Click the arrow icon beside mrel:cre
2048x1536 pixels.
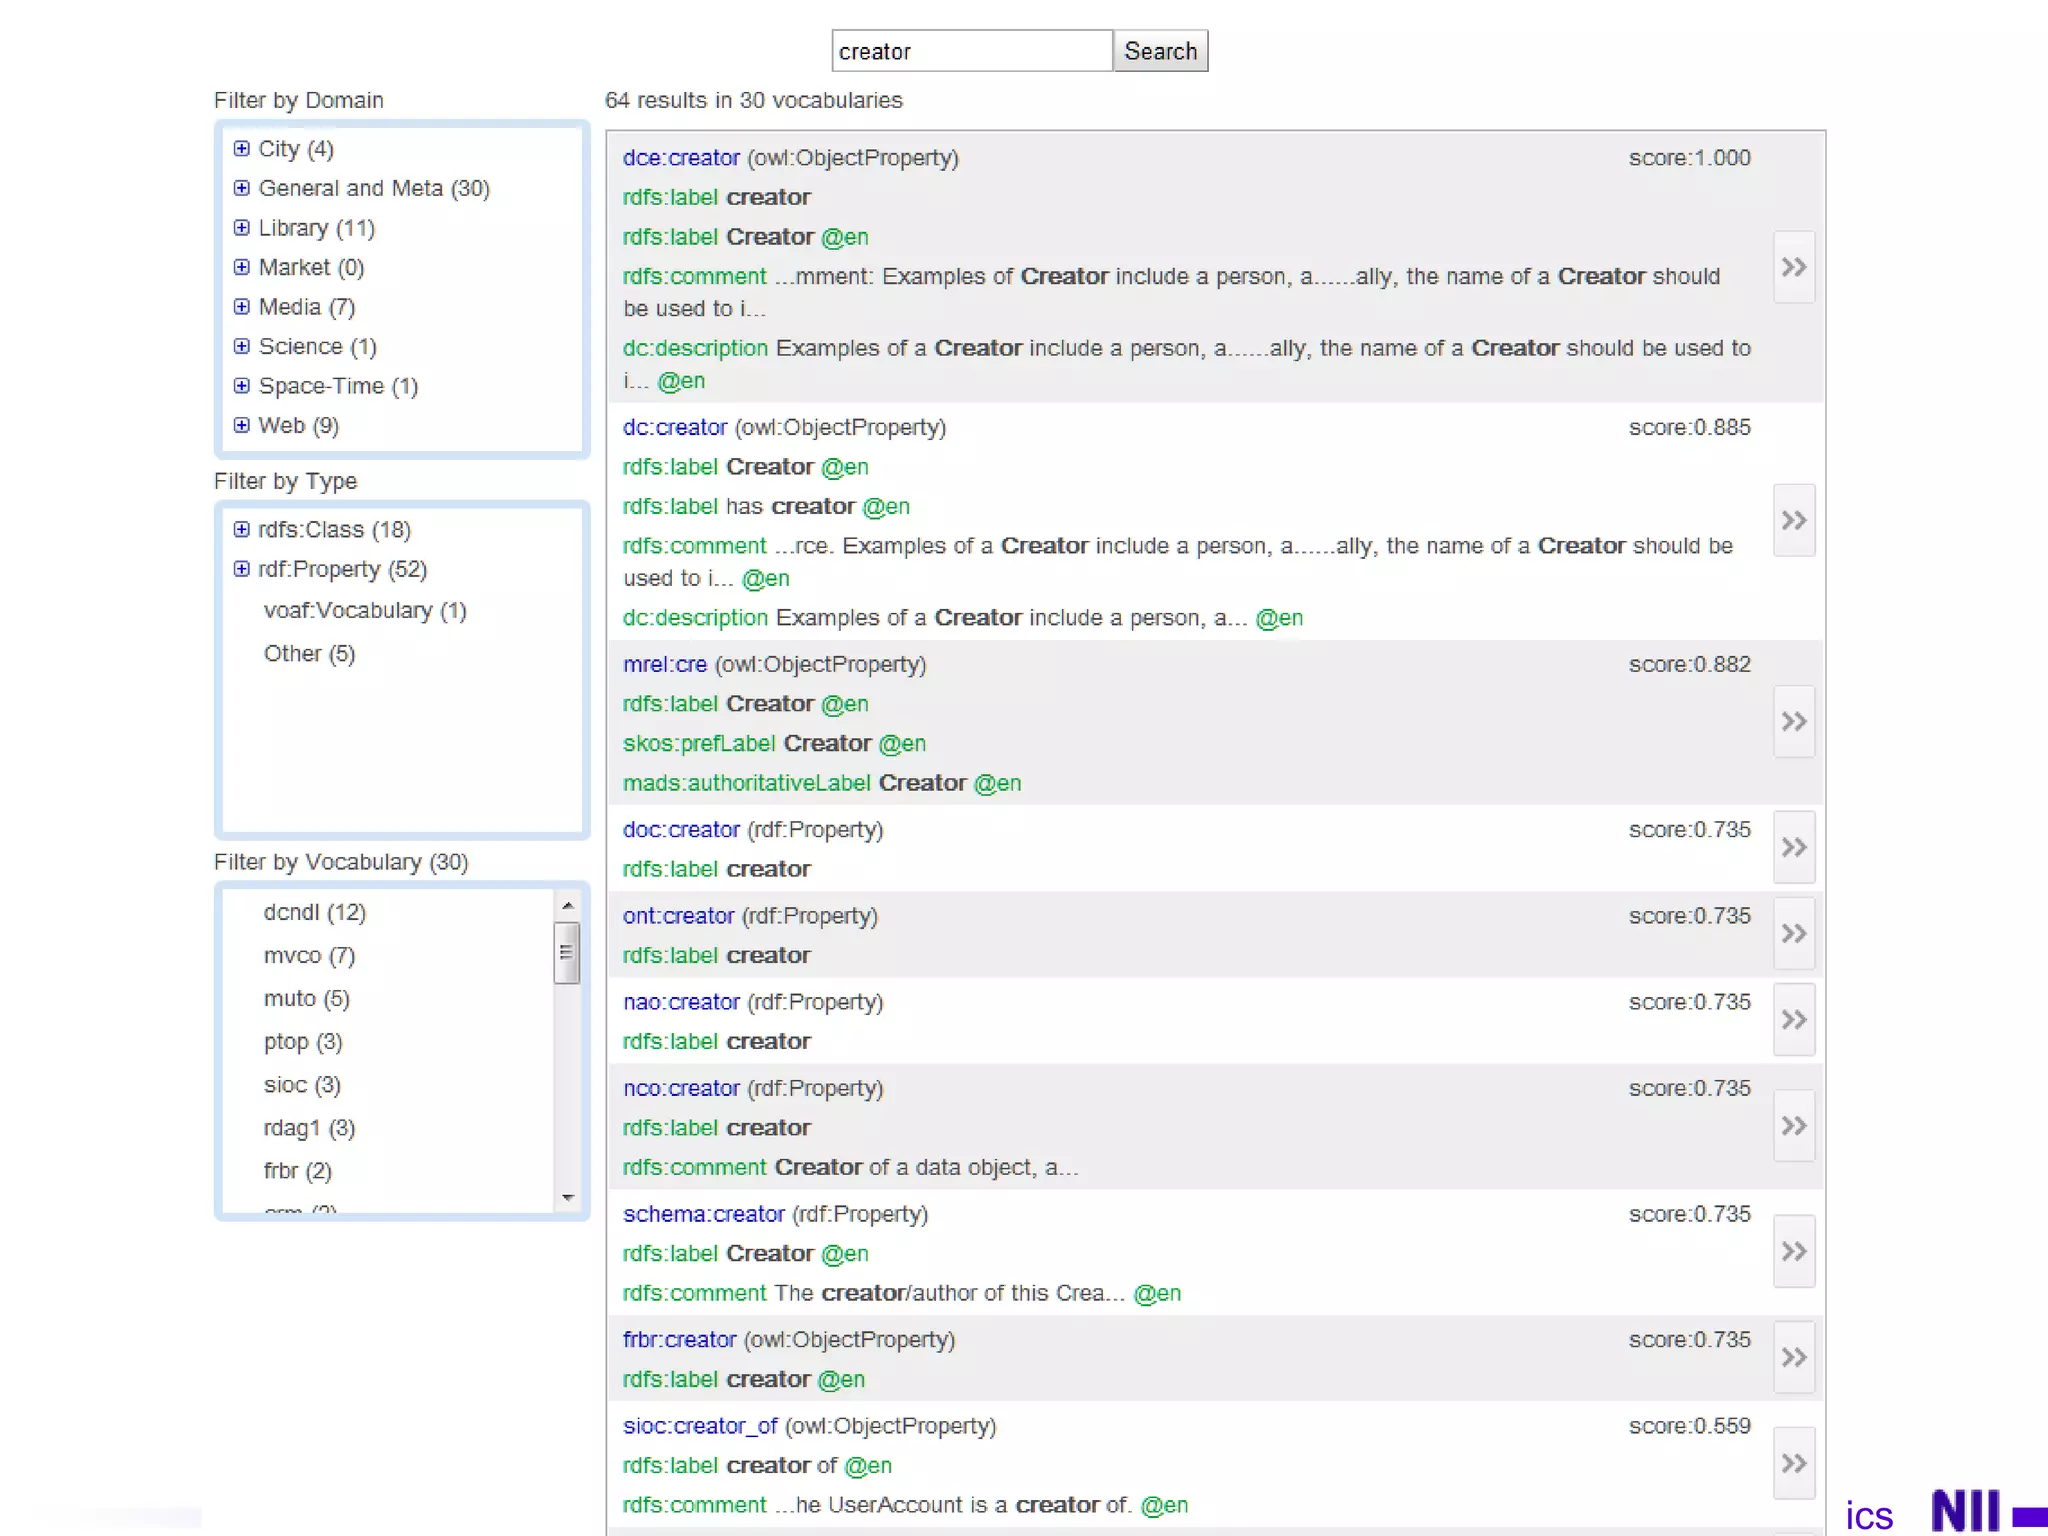(1794, 721)
